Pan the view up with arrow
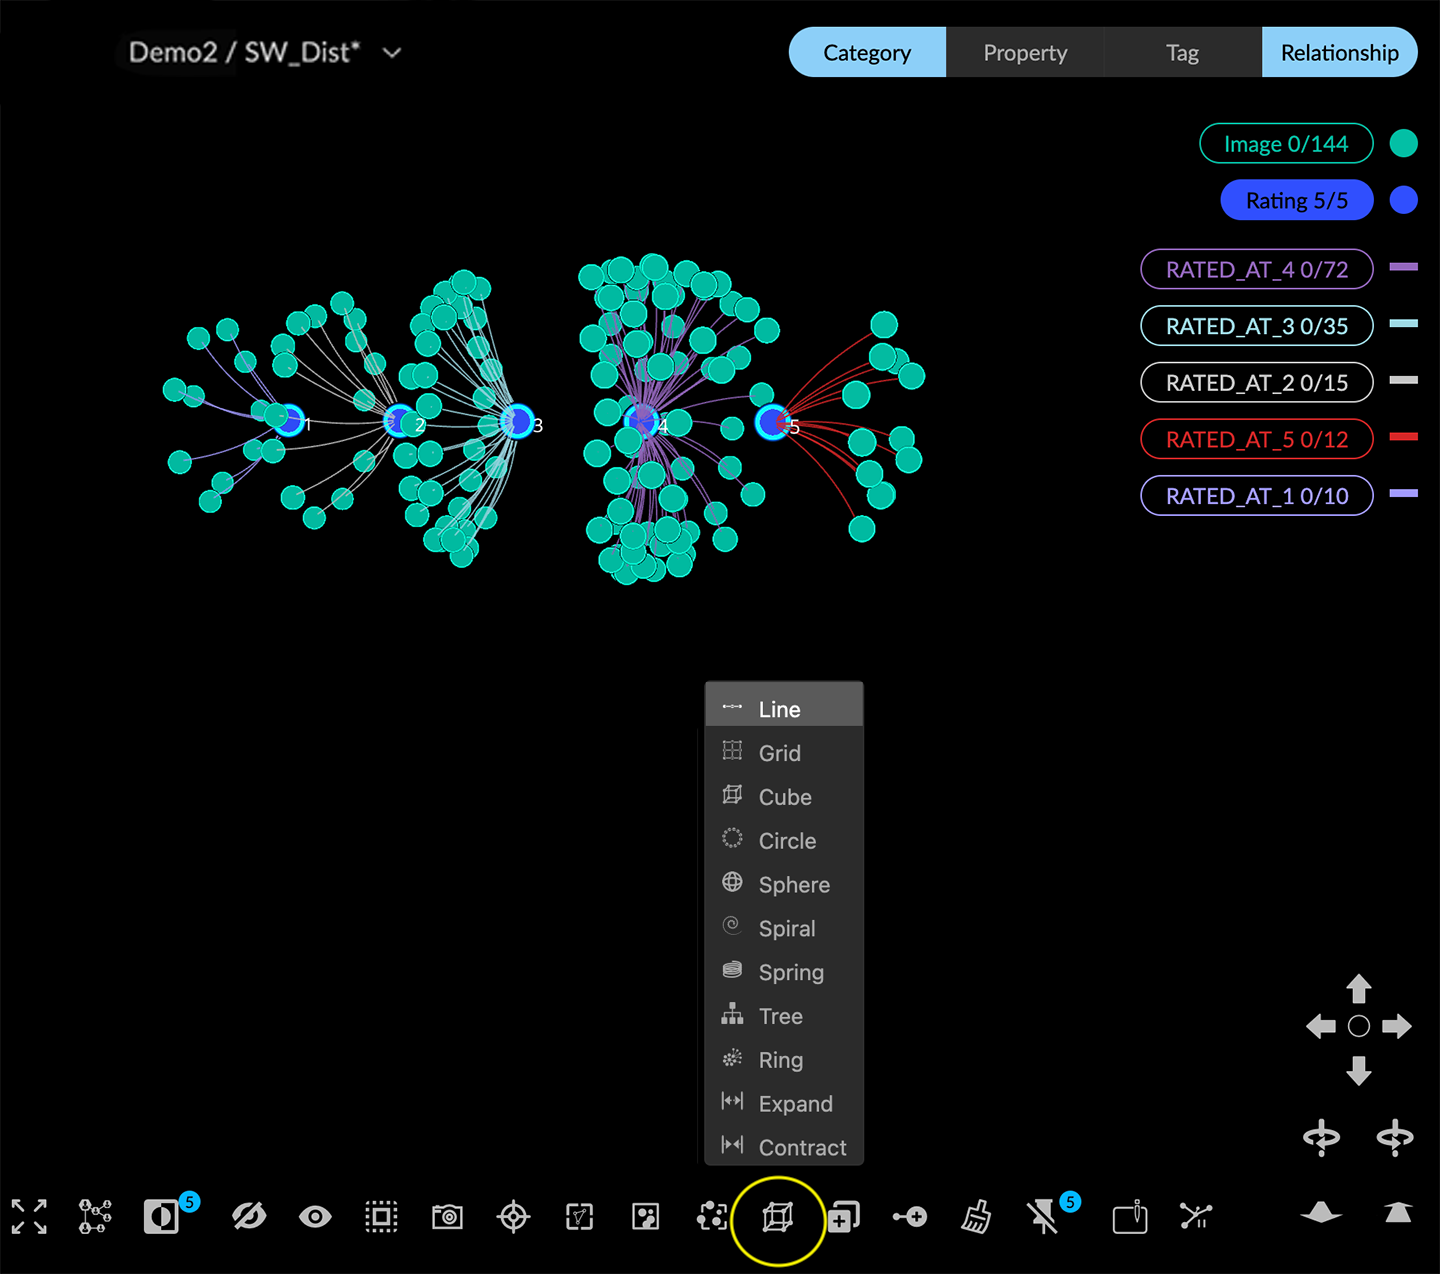The height and width of the screenshot is (1274, 1440). 1358,988
